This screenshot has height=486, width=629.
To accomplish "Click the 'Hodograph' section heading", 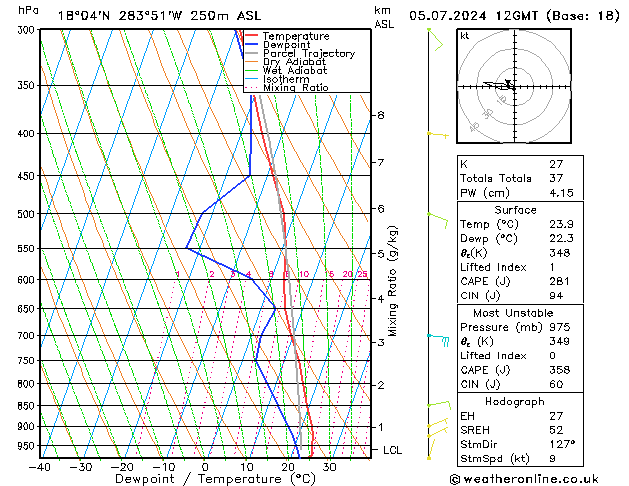I will (x=515, y=401).
